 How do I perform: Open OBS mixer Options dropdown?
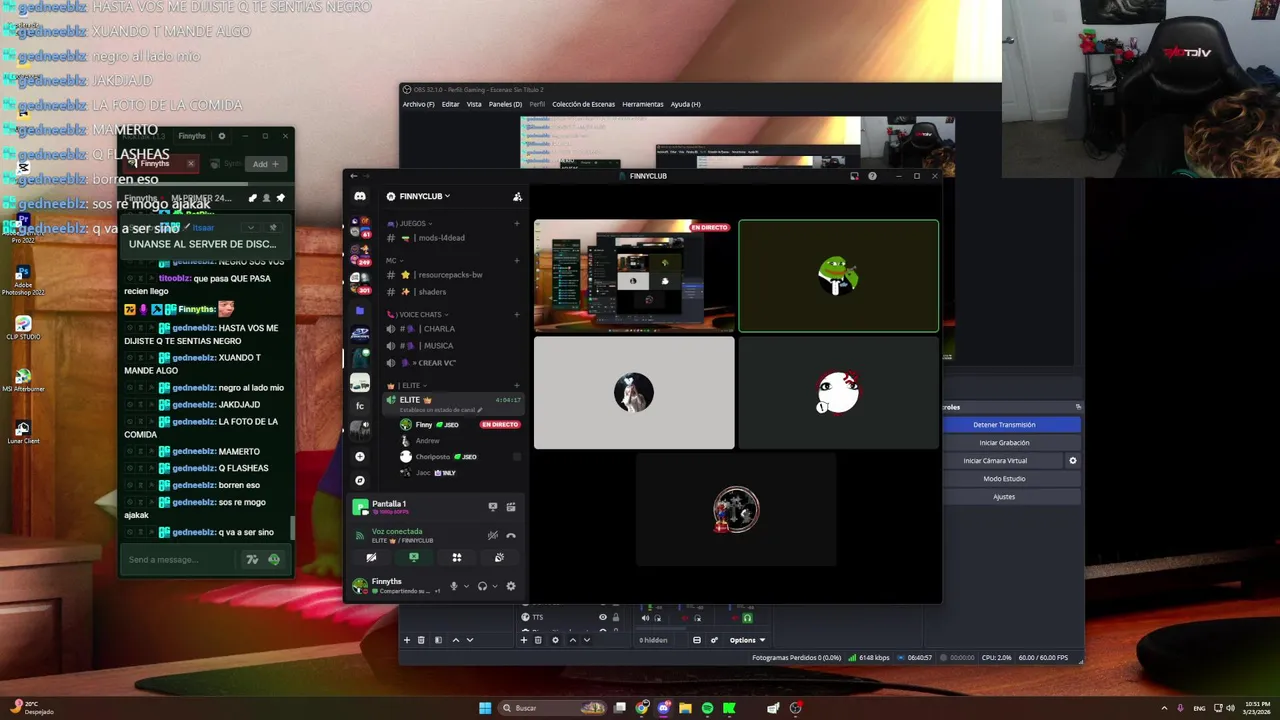747,640
